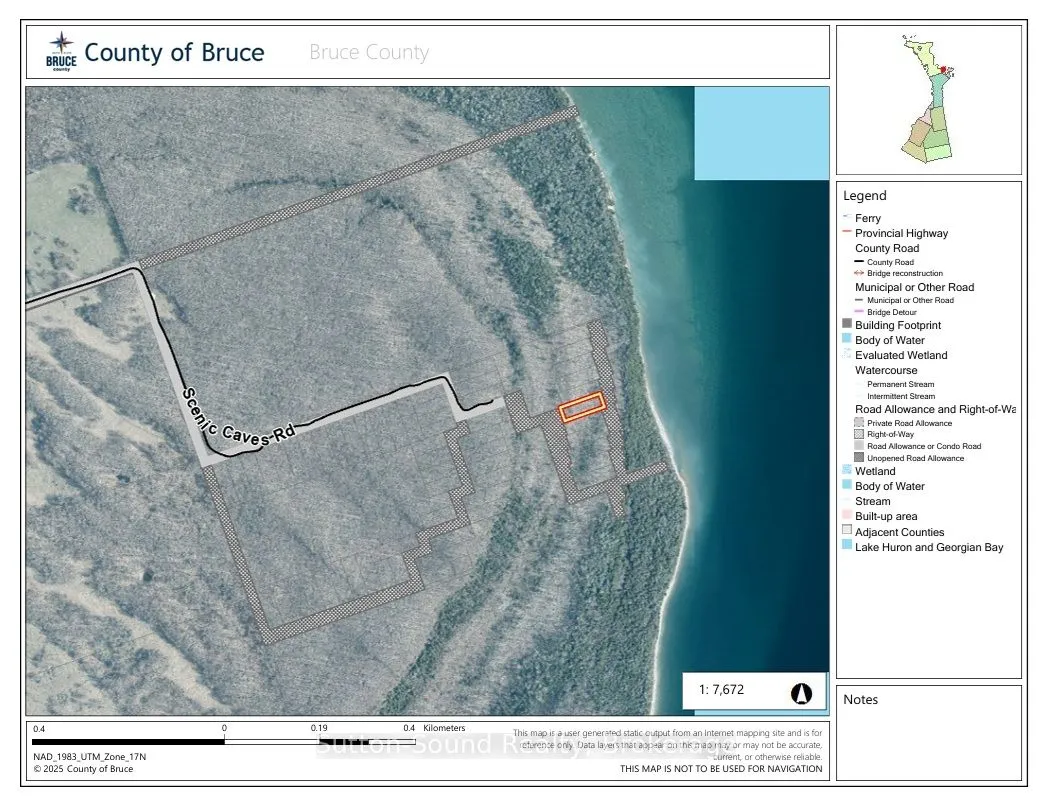Select the Ferry symbol in the legend
1050x809 pixels.
point(845,216)
